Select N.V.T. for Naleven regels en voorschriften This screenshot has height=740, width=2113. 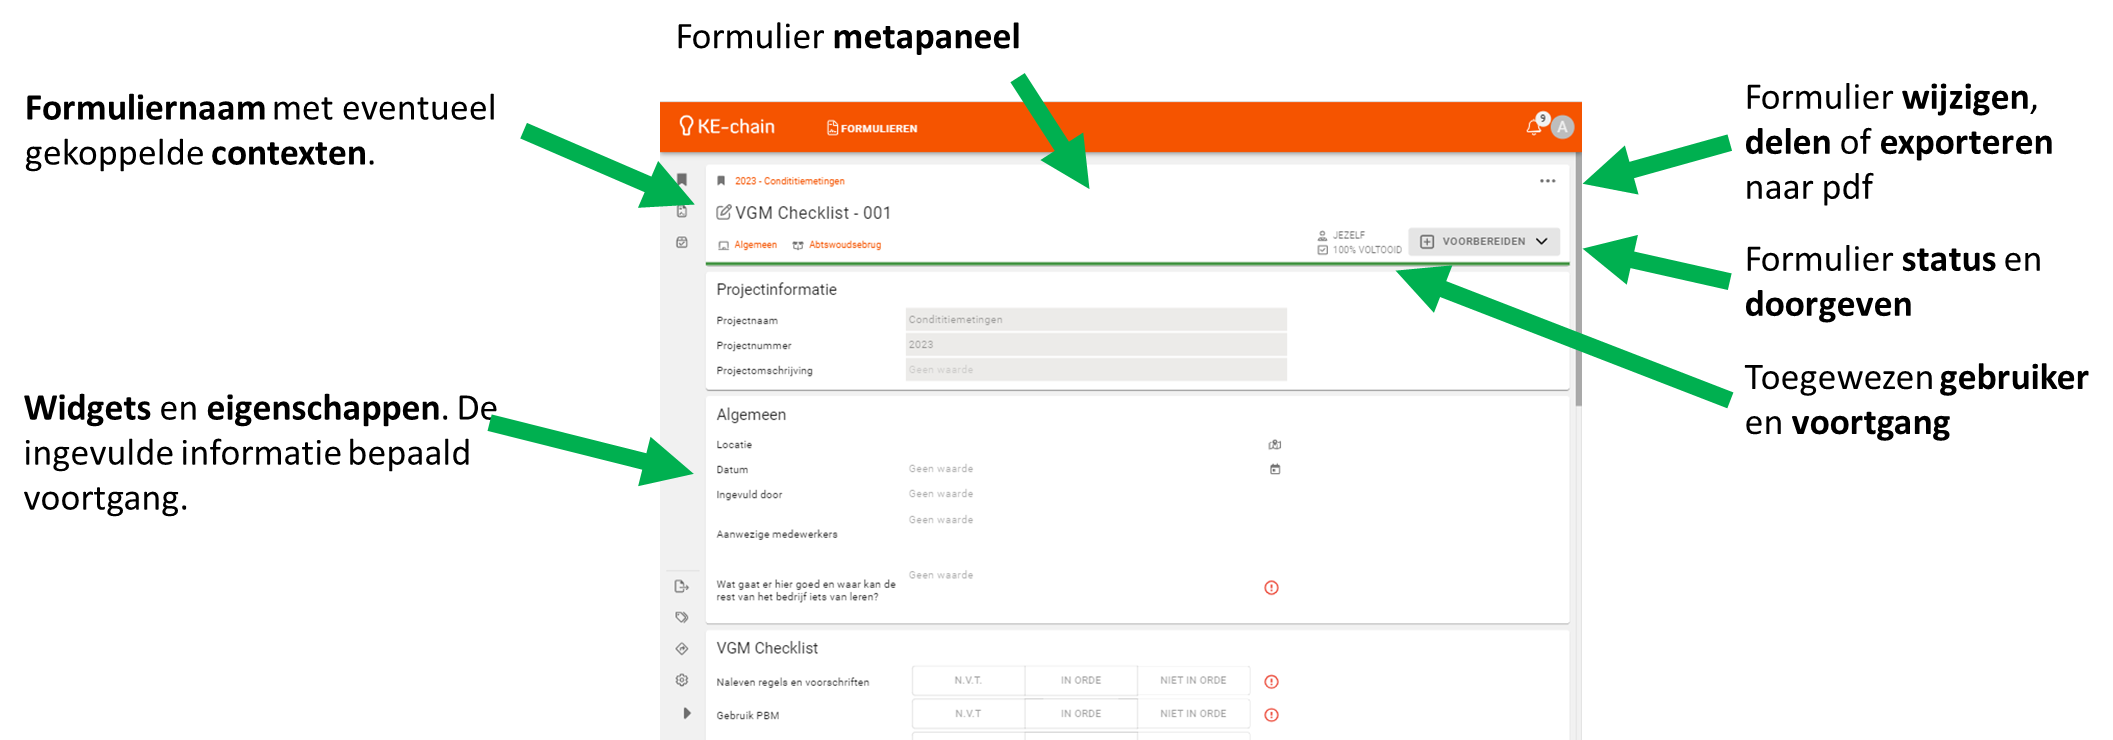point(968,680)
